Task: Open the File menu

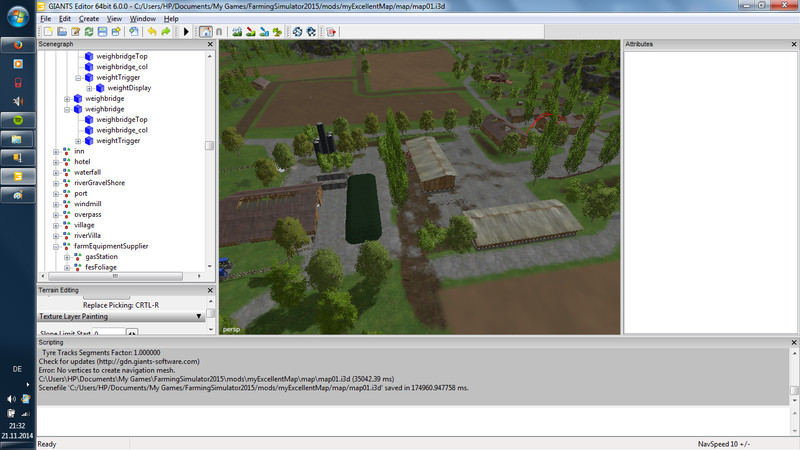Action: pos(45,18)
